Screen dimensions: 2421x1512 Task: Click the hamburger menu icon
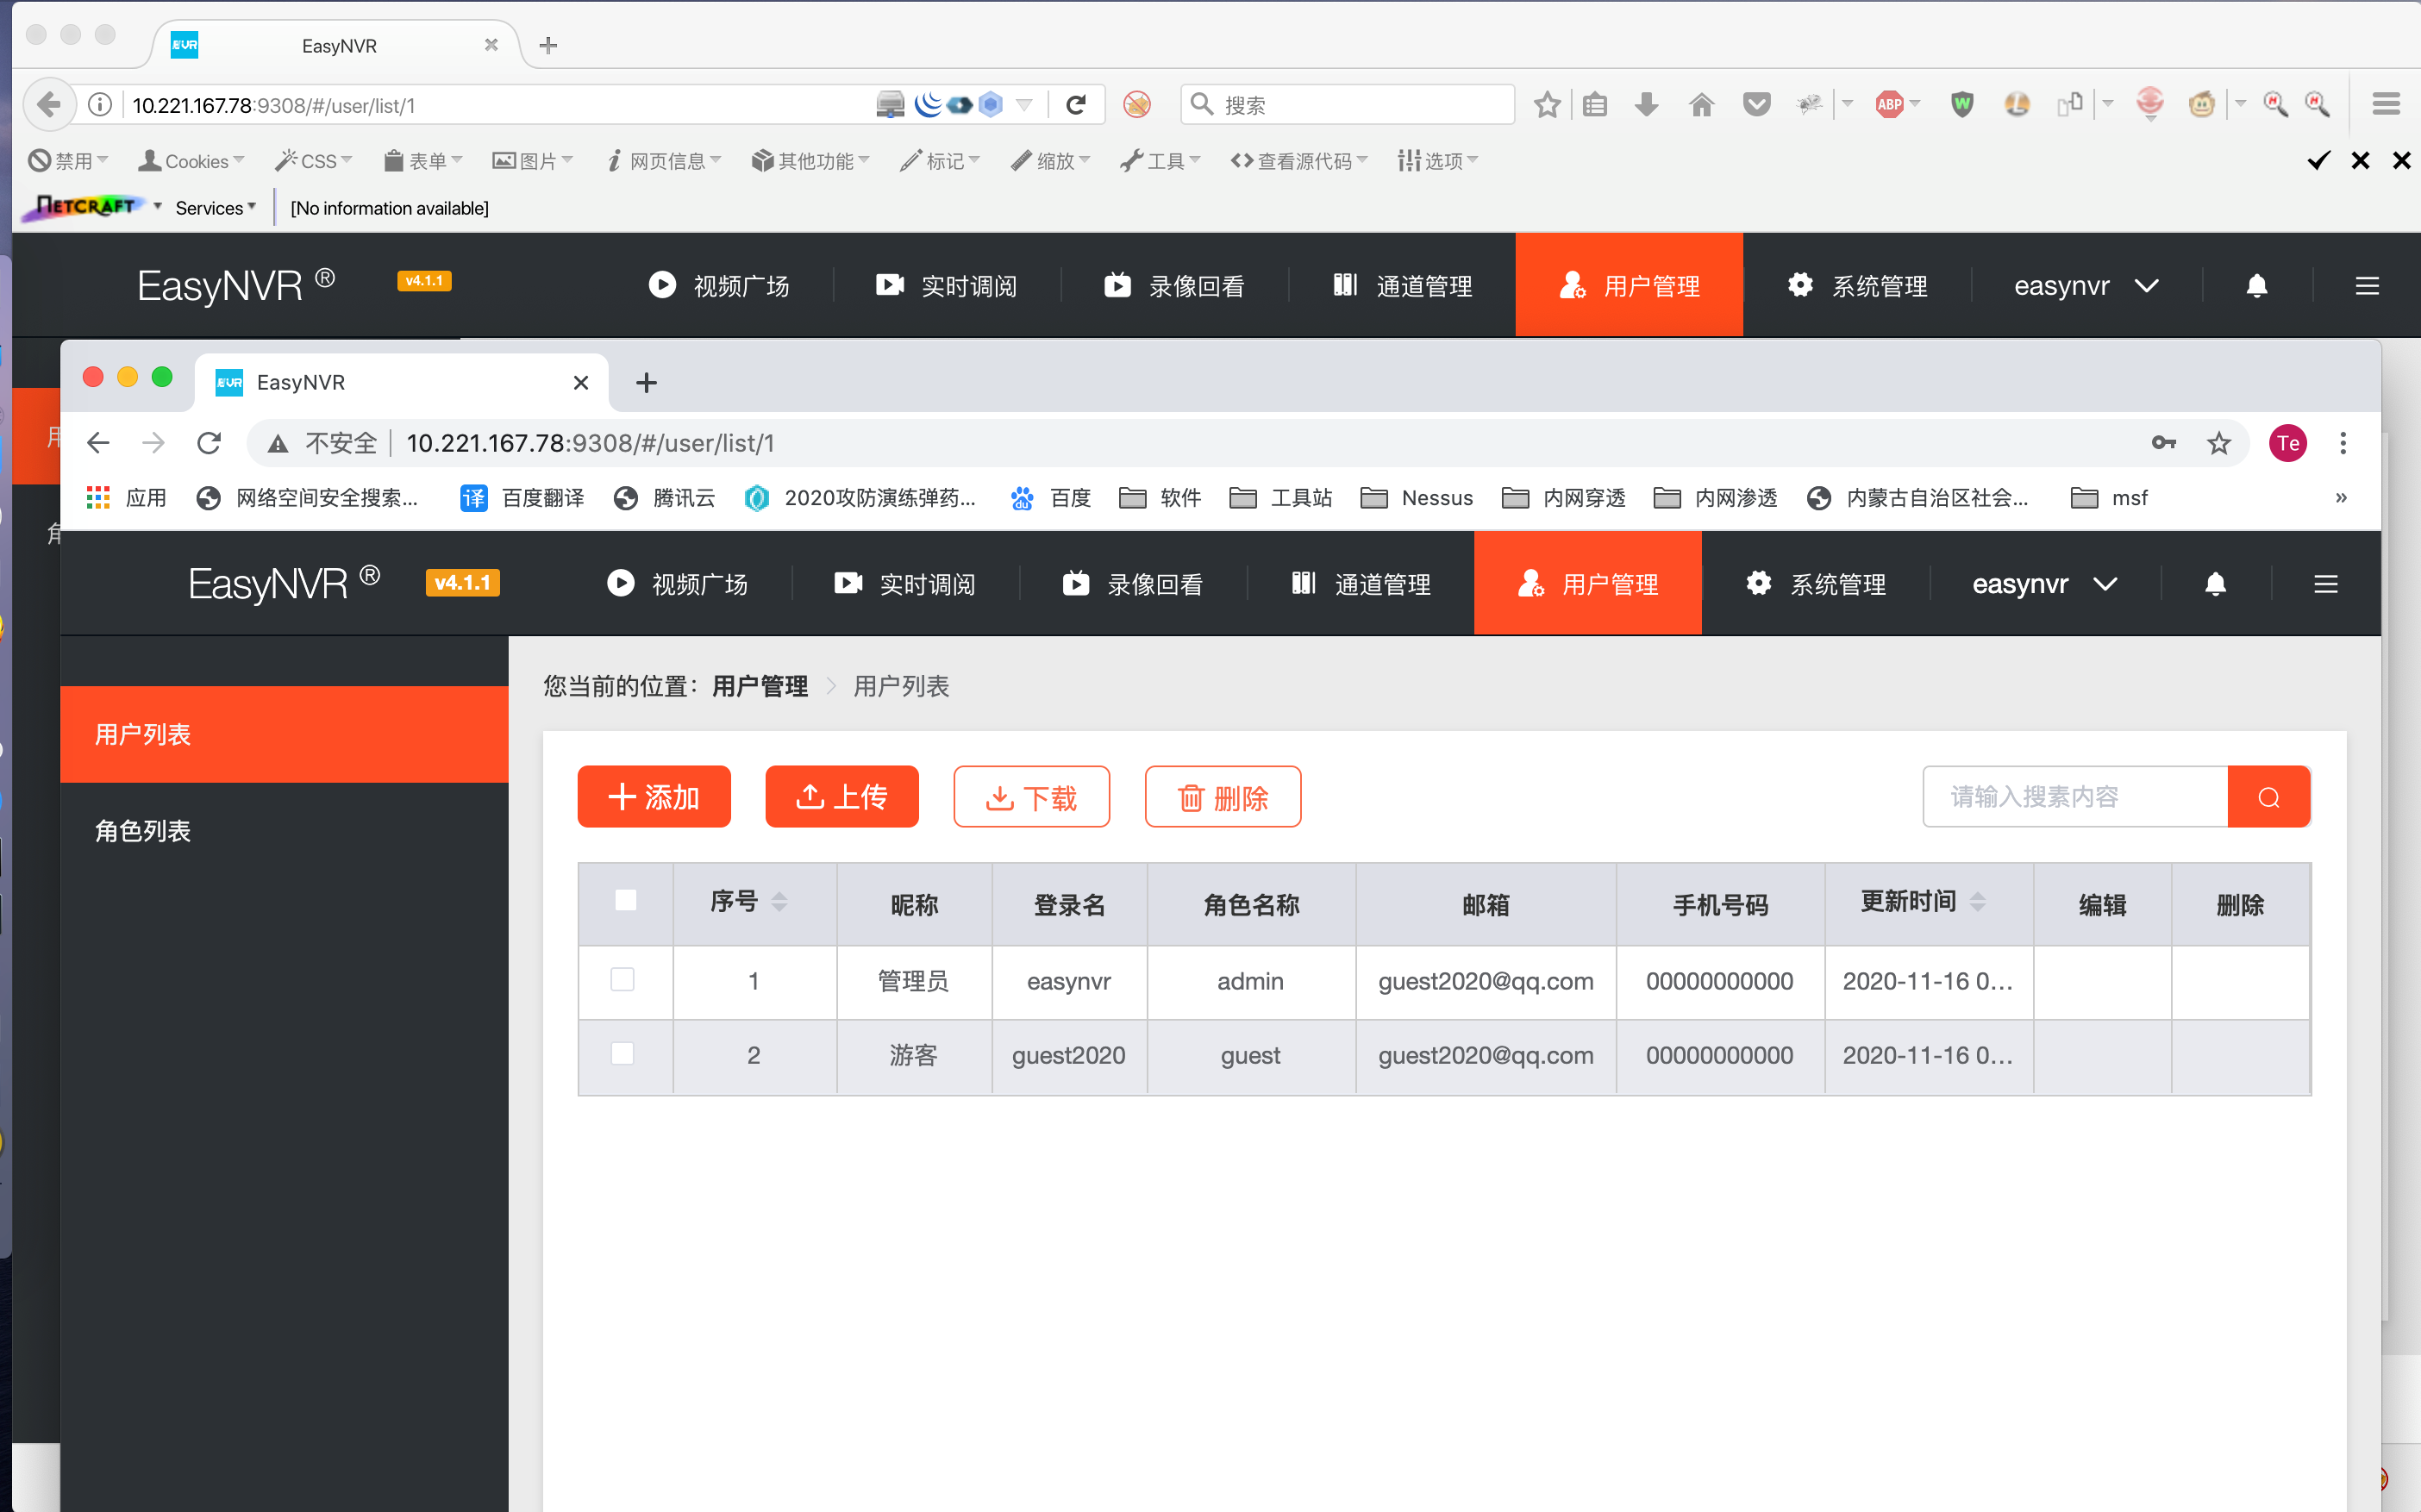(x=2327, y=584)
